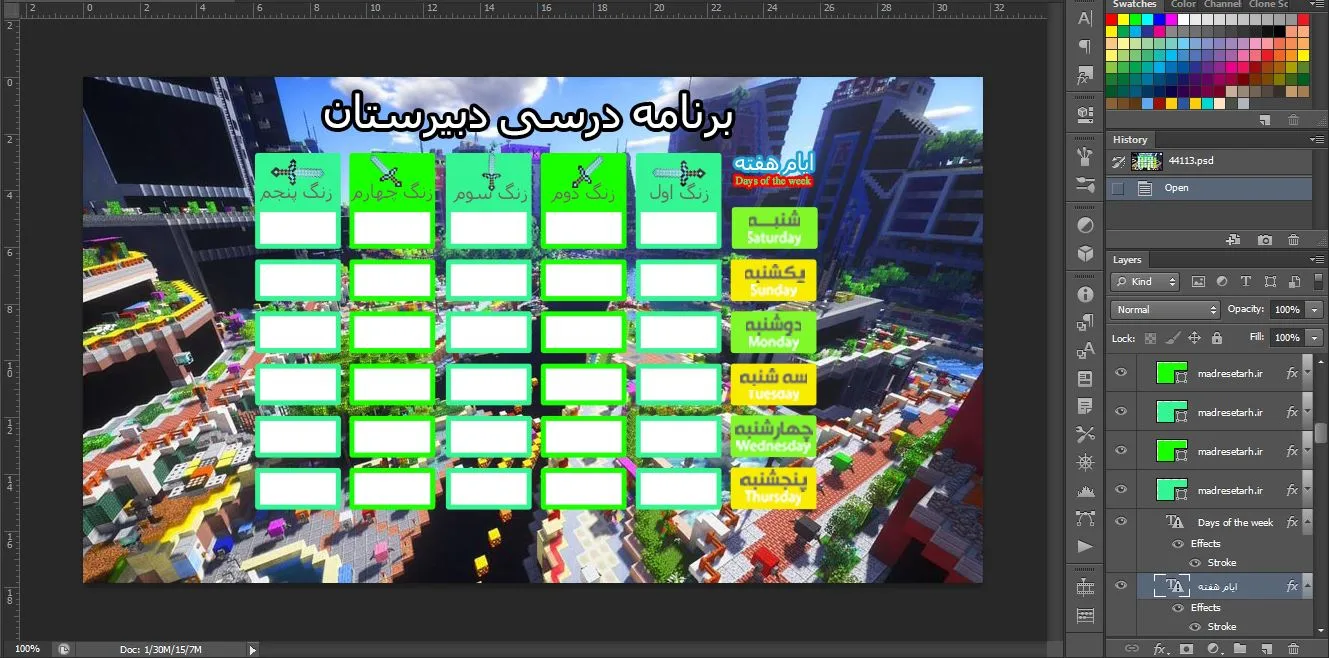1329x658 pixels.
Task: Create new snapshot in History panel
Action: pyautogui.click(x=1265, y=240)
